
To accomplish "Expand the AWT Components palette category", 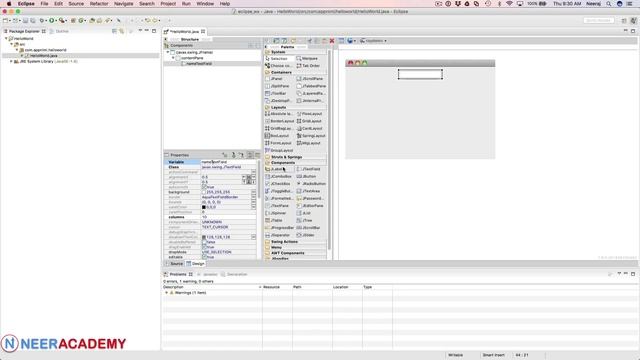I will click(296, 253).
